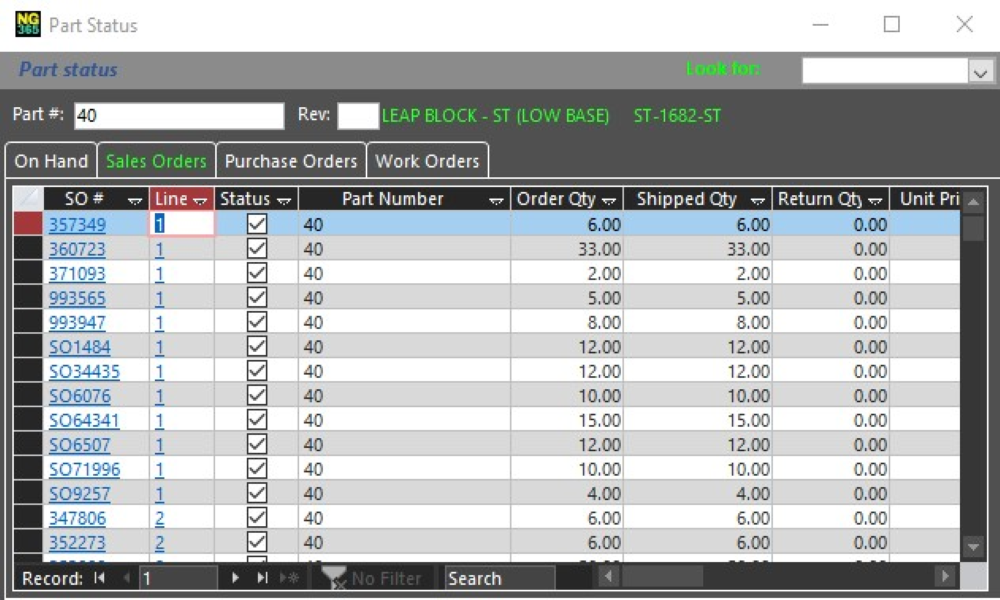Open Order Qty column filter dropdown
1000x600 pixels.
coord(608,200)
